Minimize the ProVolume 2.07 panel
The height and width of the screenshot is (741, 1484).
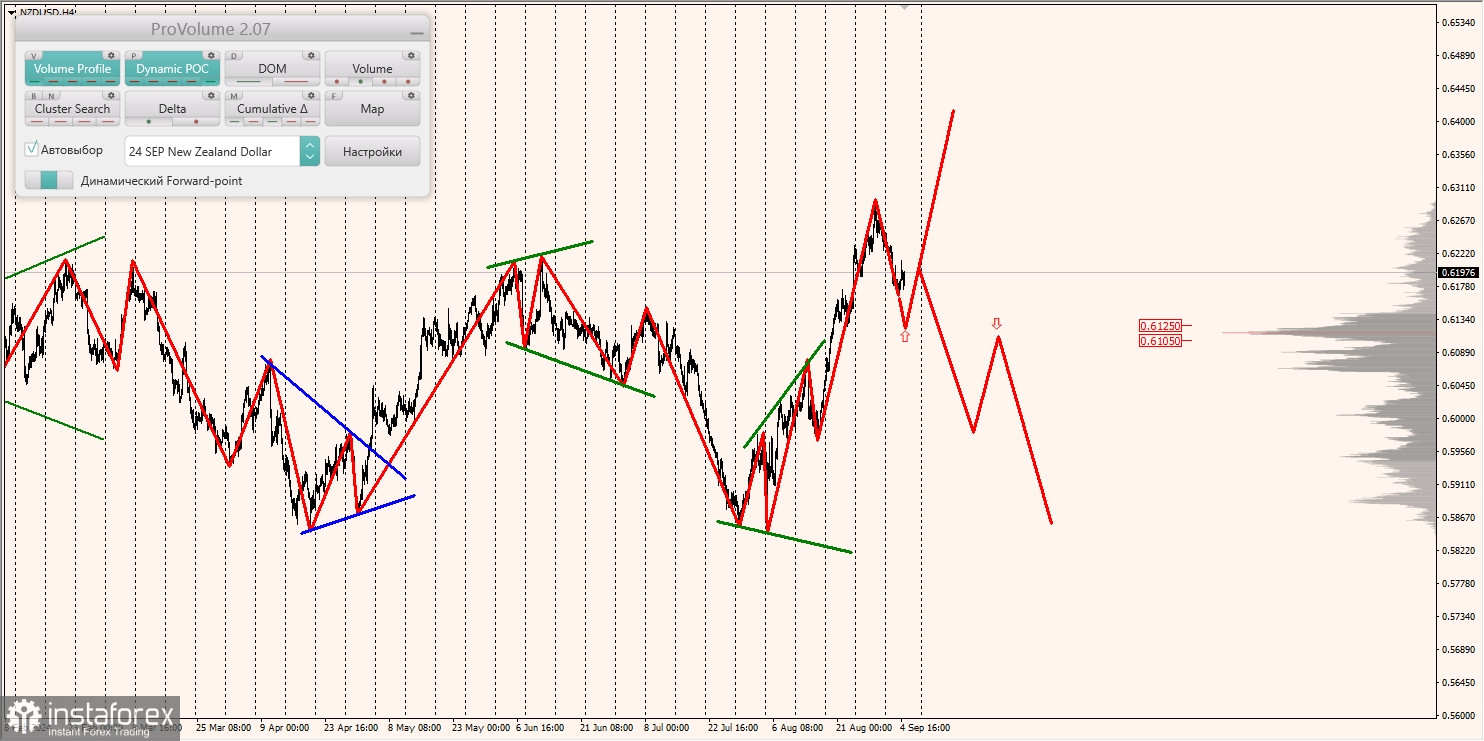coord(417,33)
